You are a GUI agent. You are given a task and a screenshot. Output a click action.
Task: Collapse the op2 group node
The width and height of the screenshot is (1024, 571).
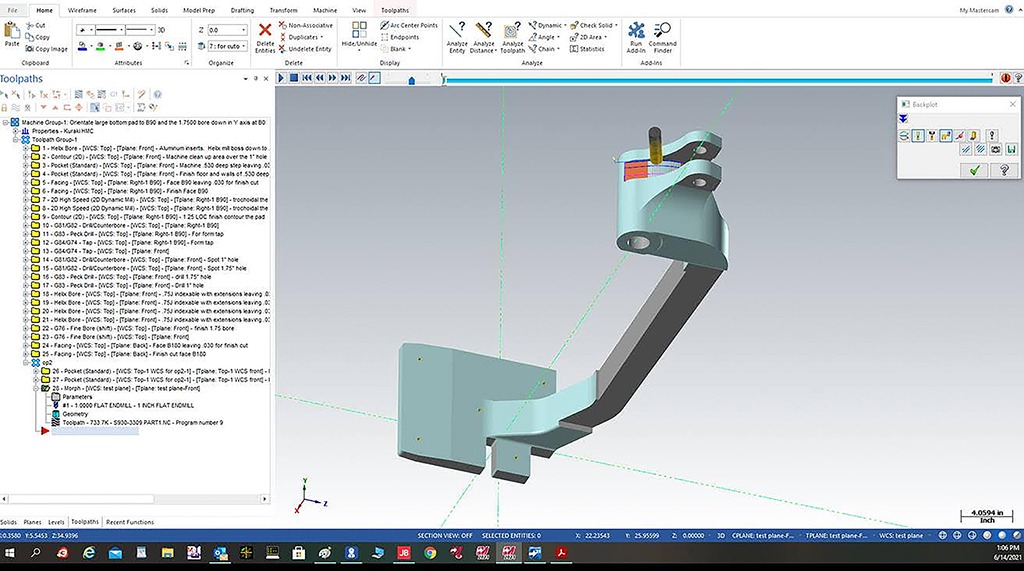pos(26,363)
